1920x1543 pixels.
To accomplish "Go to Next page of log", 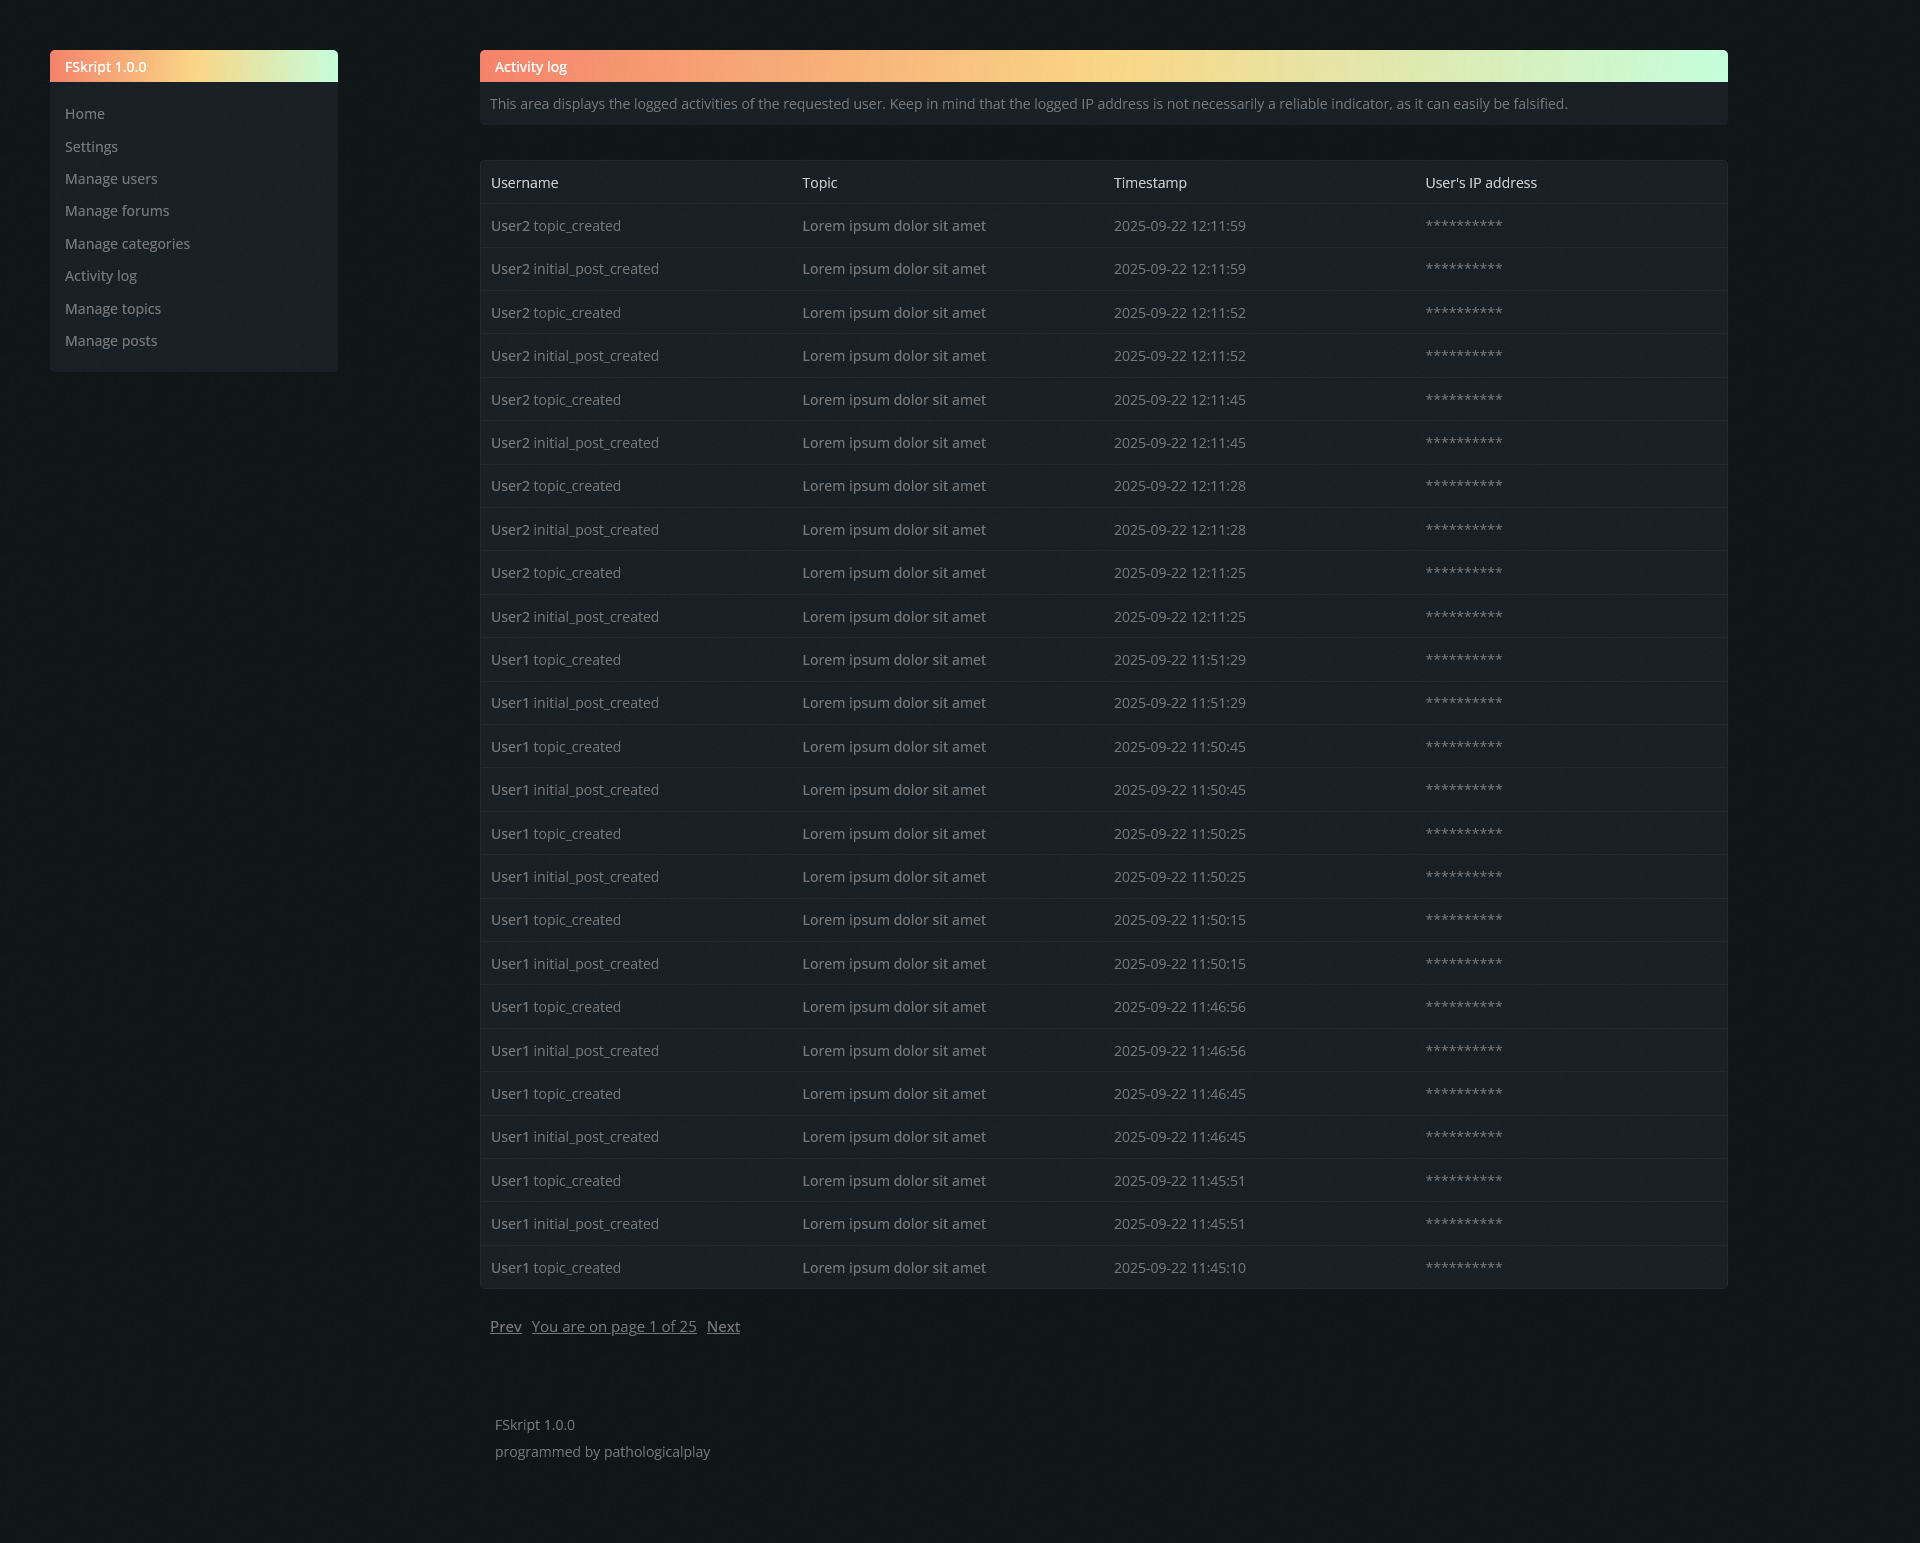I will 723,1327.
